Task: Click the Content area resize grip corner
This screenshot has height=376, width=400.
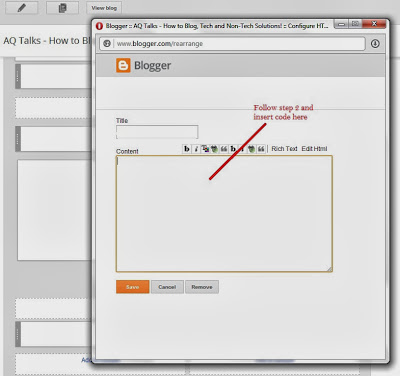Action: click(x=329, y=269)
